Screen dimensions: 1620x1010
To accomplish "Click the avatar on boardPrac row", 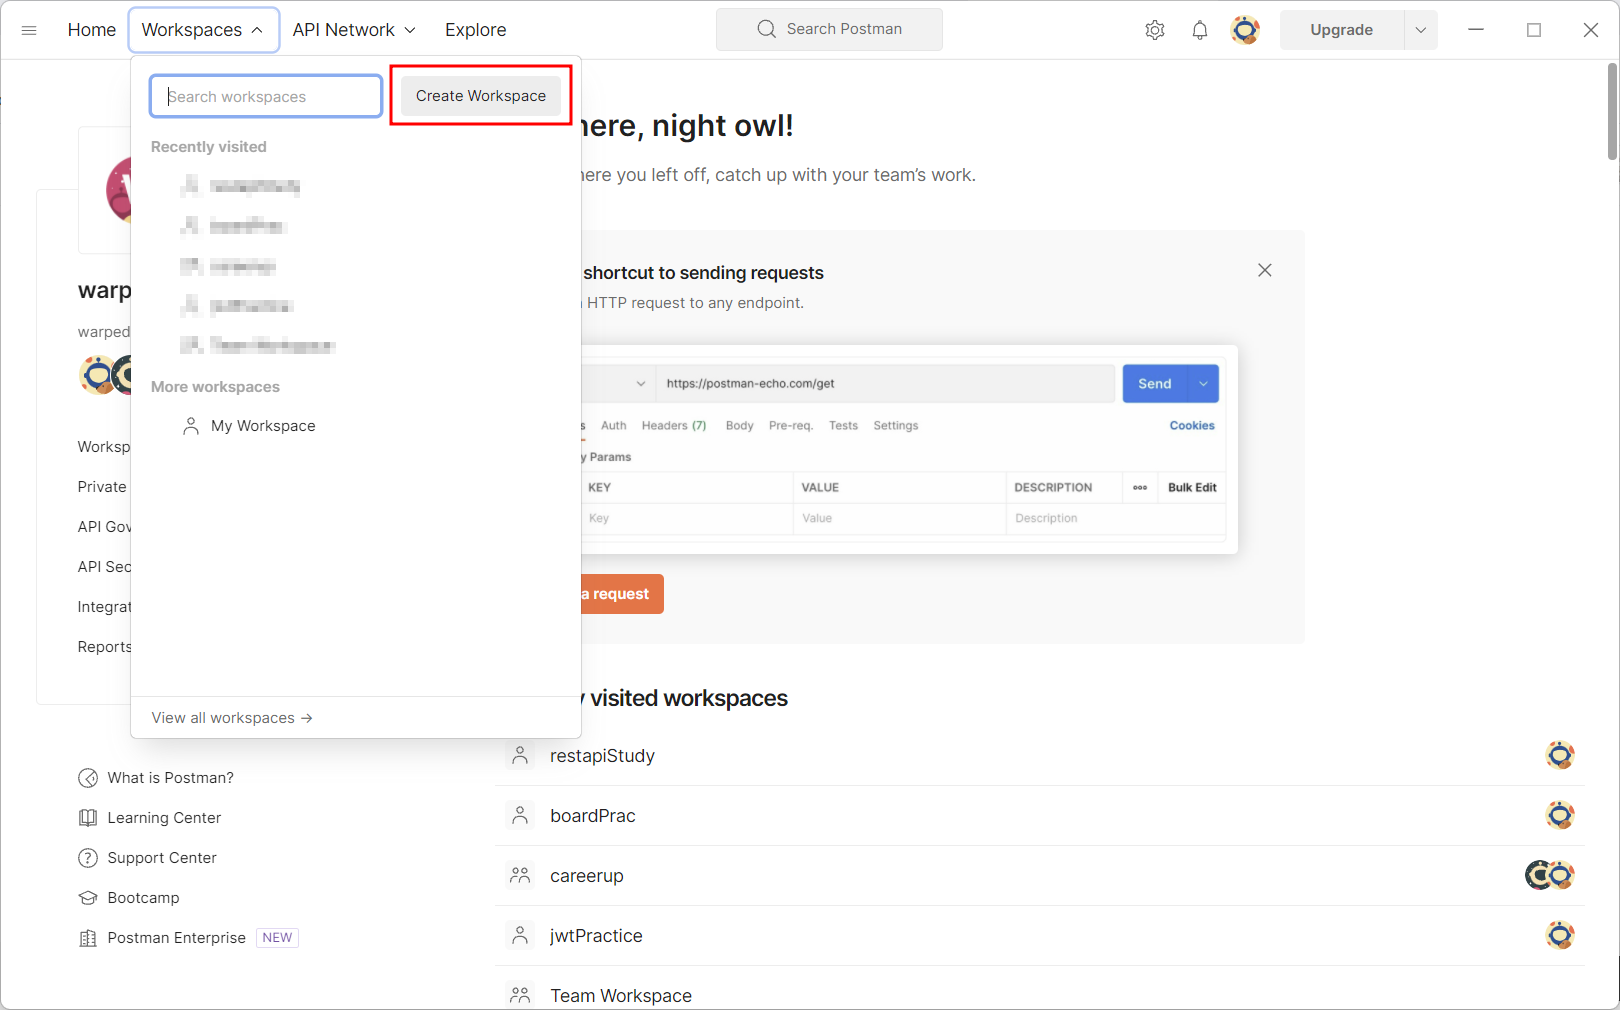I will click(x=1560, y=815).
